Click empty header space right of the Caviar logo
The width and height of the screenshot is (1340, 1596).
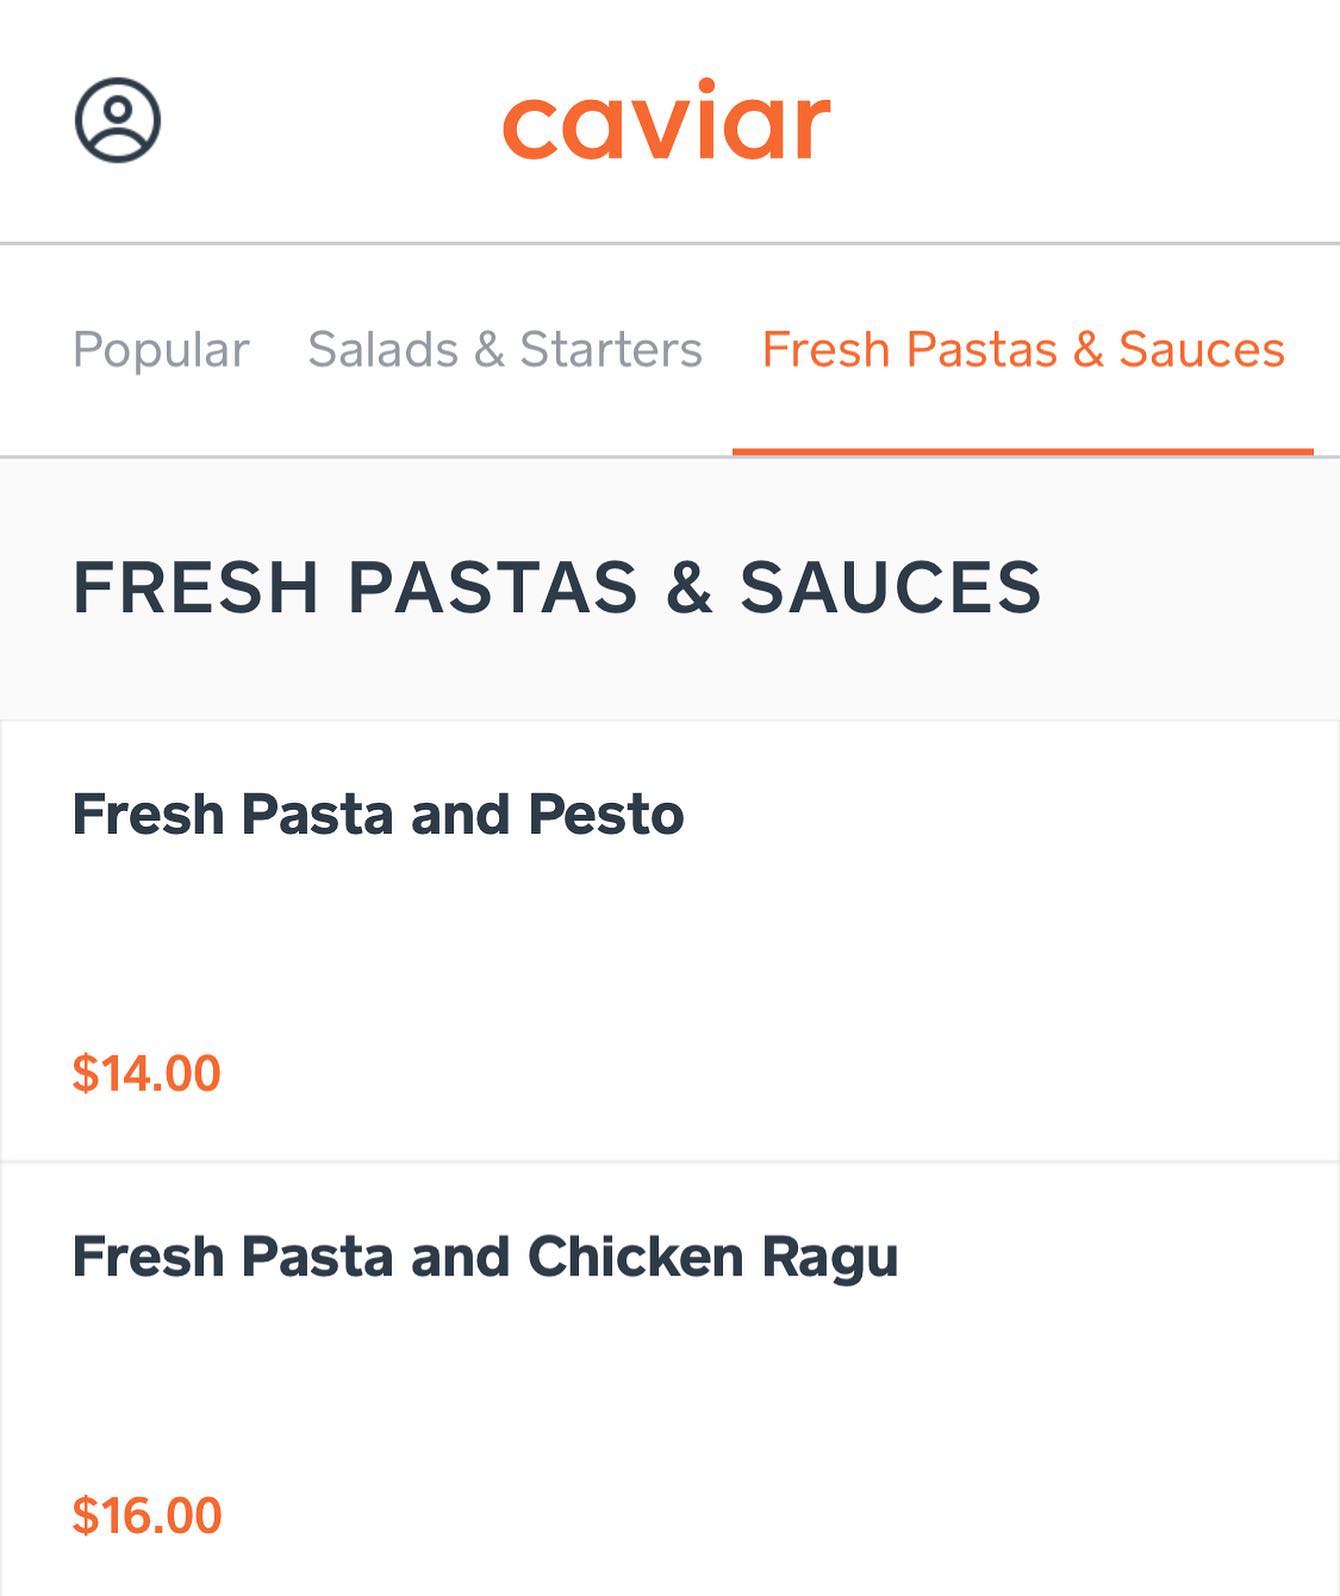(x=1080, y=121)
